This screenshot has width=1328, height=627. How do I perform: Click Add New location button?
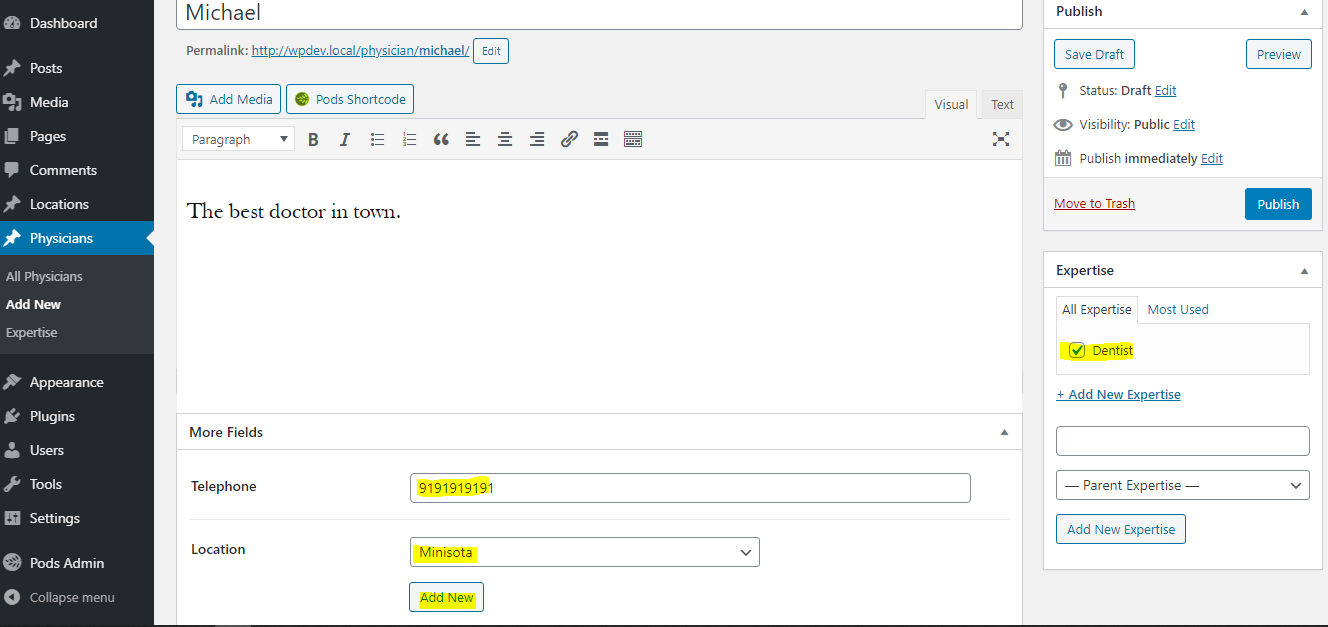click(446, 597)
